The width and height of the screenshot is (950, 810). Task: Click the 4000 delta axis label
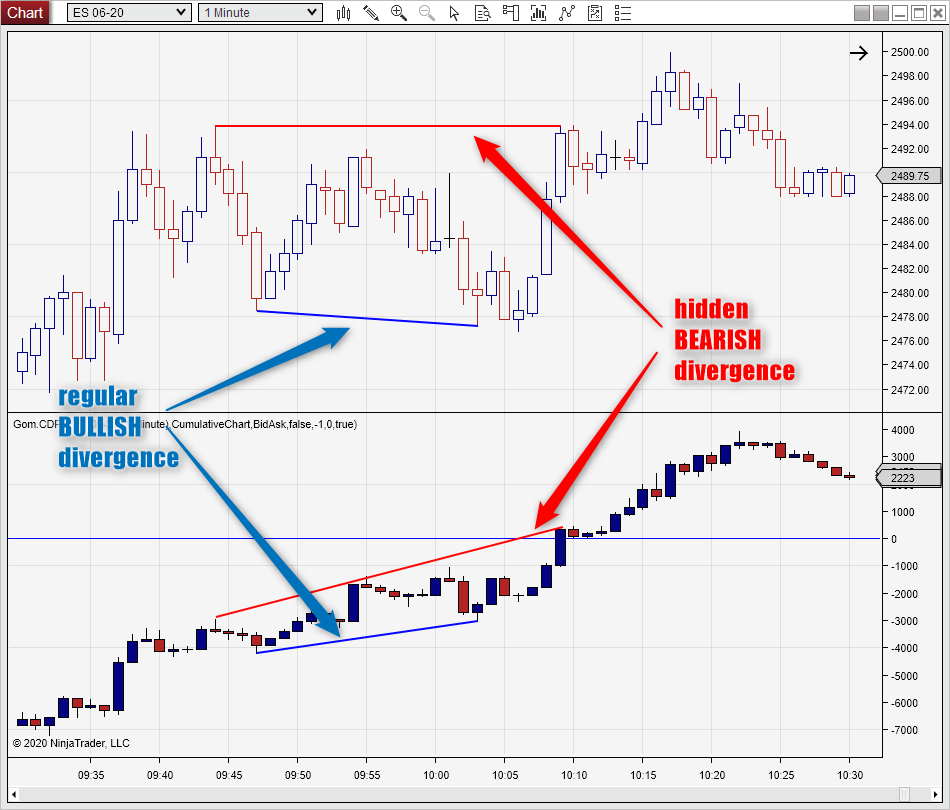point(903,430)
